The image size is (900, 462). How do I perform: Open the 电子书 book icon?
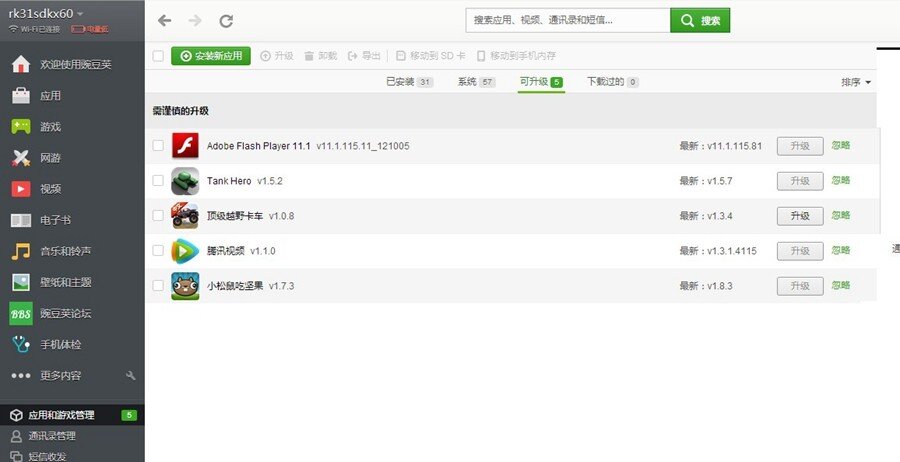click(21, 220)
